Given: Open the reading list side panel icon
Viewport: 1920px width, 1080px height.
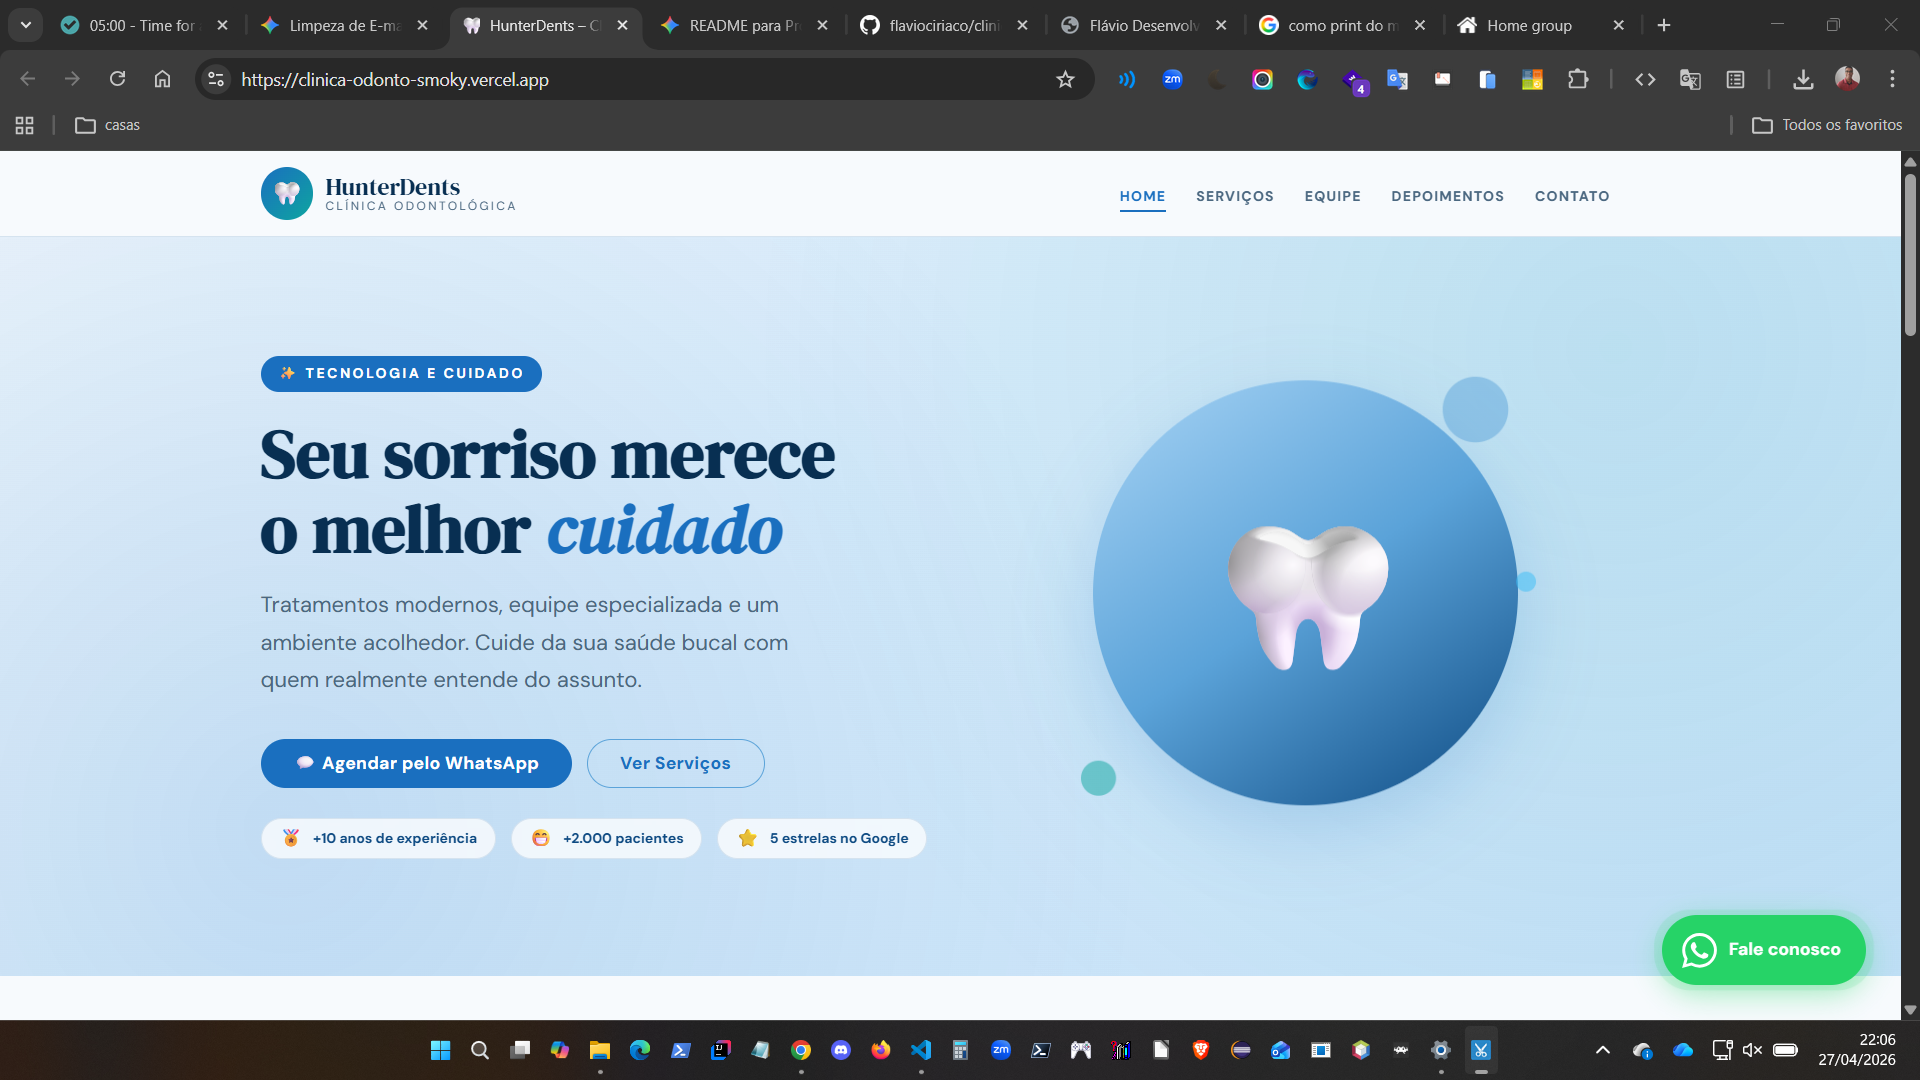Looking at the screenshot, I should [1735, 79].
